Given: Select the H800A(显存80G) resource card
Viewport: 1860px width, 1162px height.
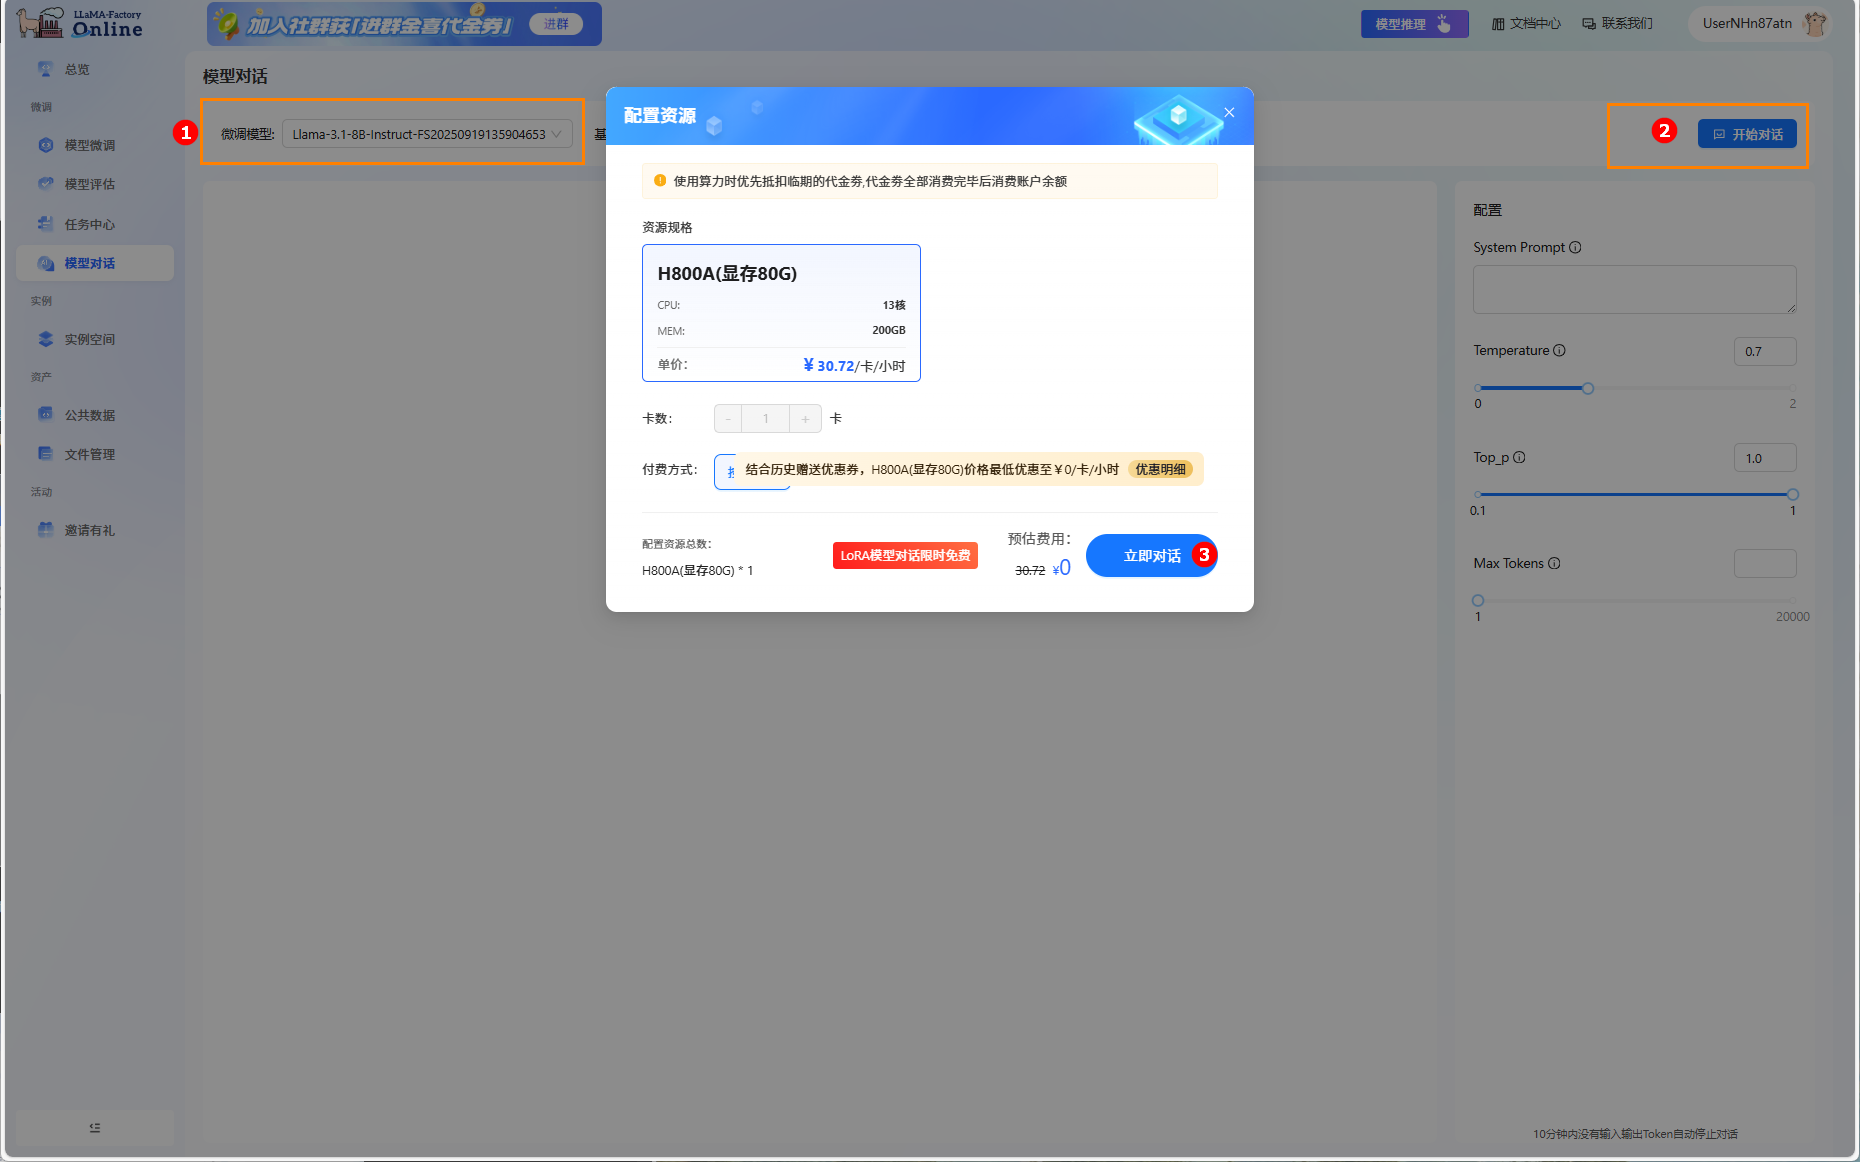Looking at the screenshot, I should click(780, 312).
